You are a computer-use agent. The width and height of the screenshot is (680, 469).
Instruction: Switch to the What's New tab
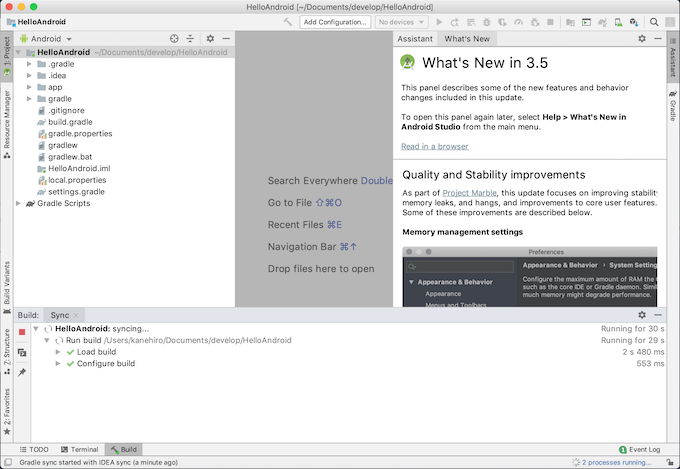click(x=467, y=39)
